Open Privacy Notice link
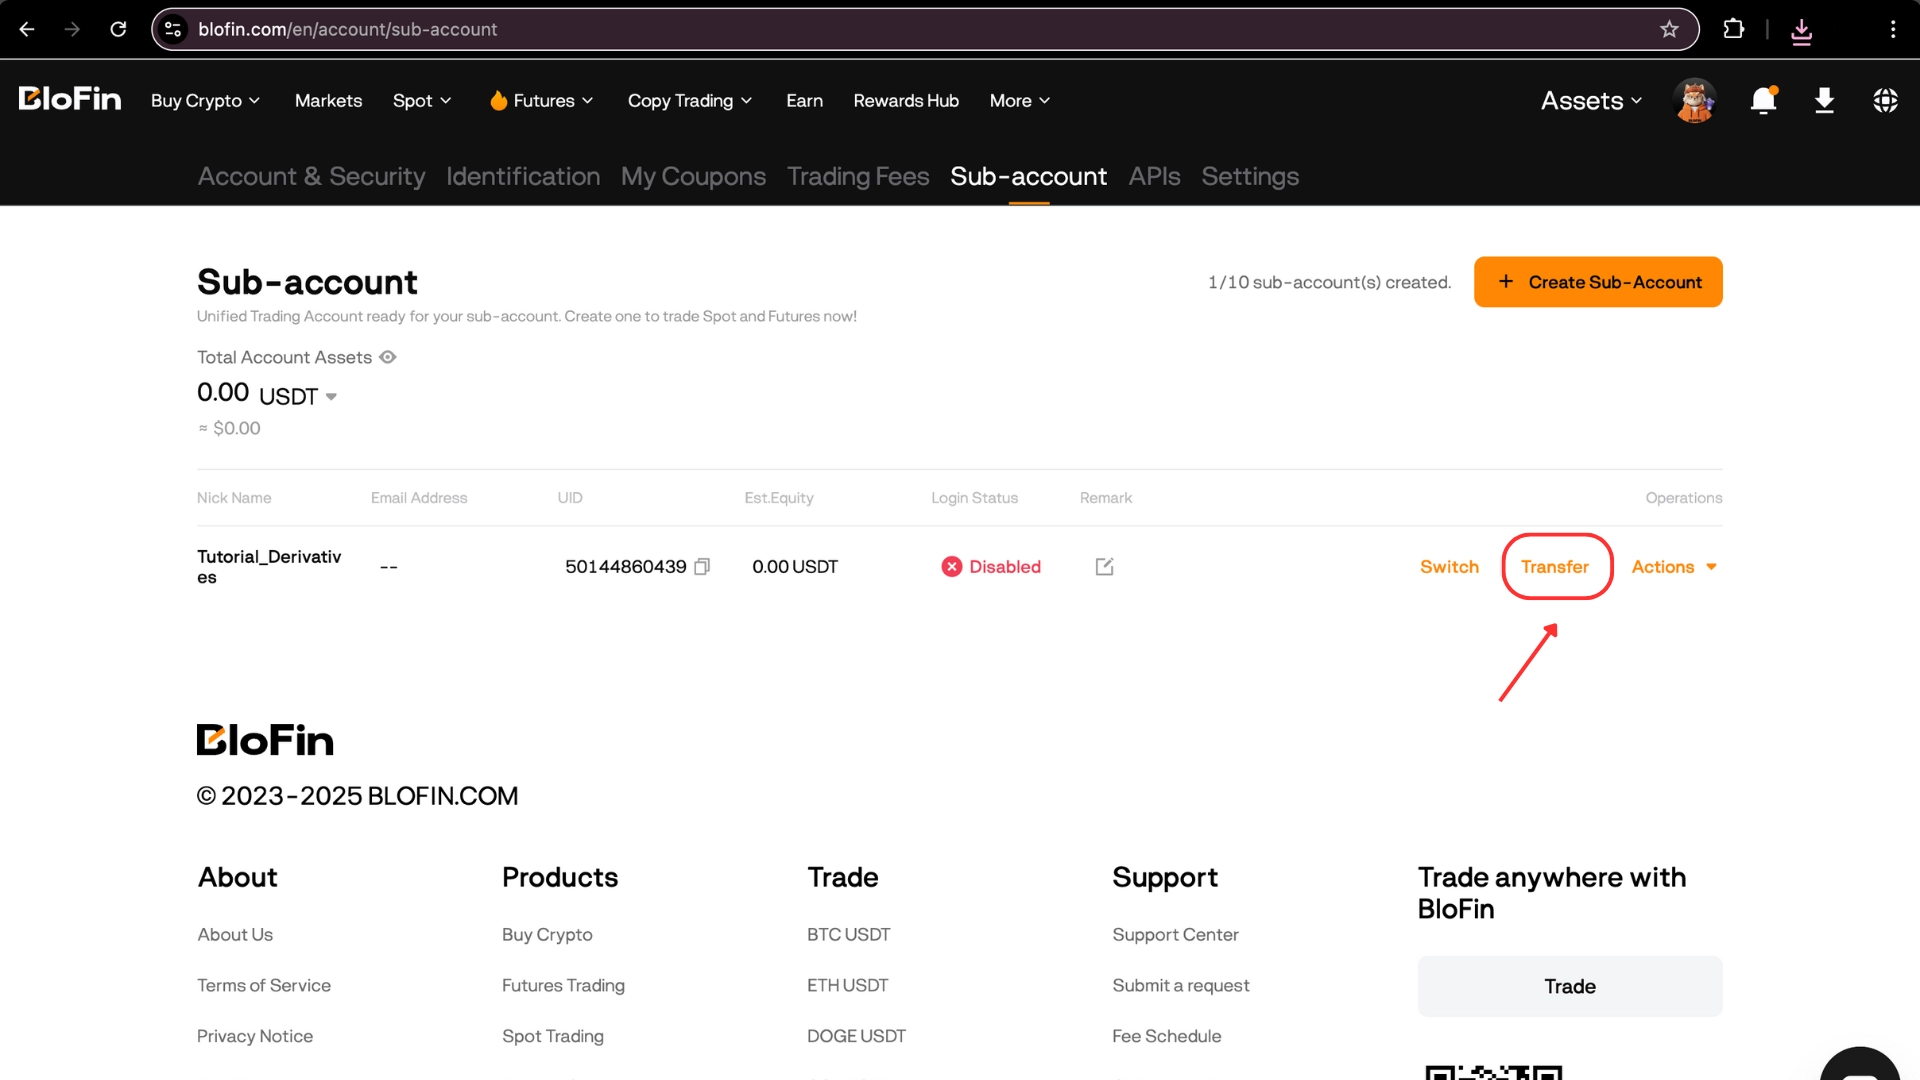The width and height of the screenshot is (1920, 1080). pyautogui.click(x=255, y=1037)
